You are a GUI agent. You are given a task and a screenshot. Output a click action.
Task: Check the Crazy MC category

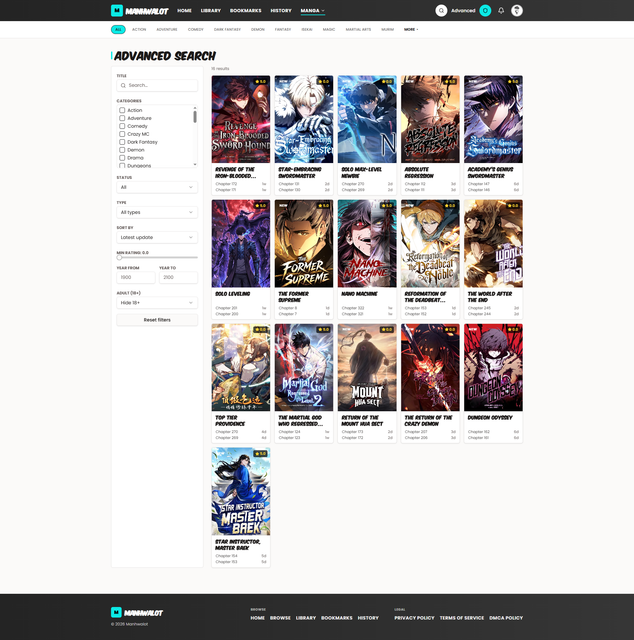122,134
